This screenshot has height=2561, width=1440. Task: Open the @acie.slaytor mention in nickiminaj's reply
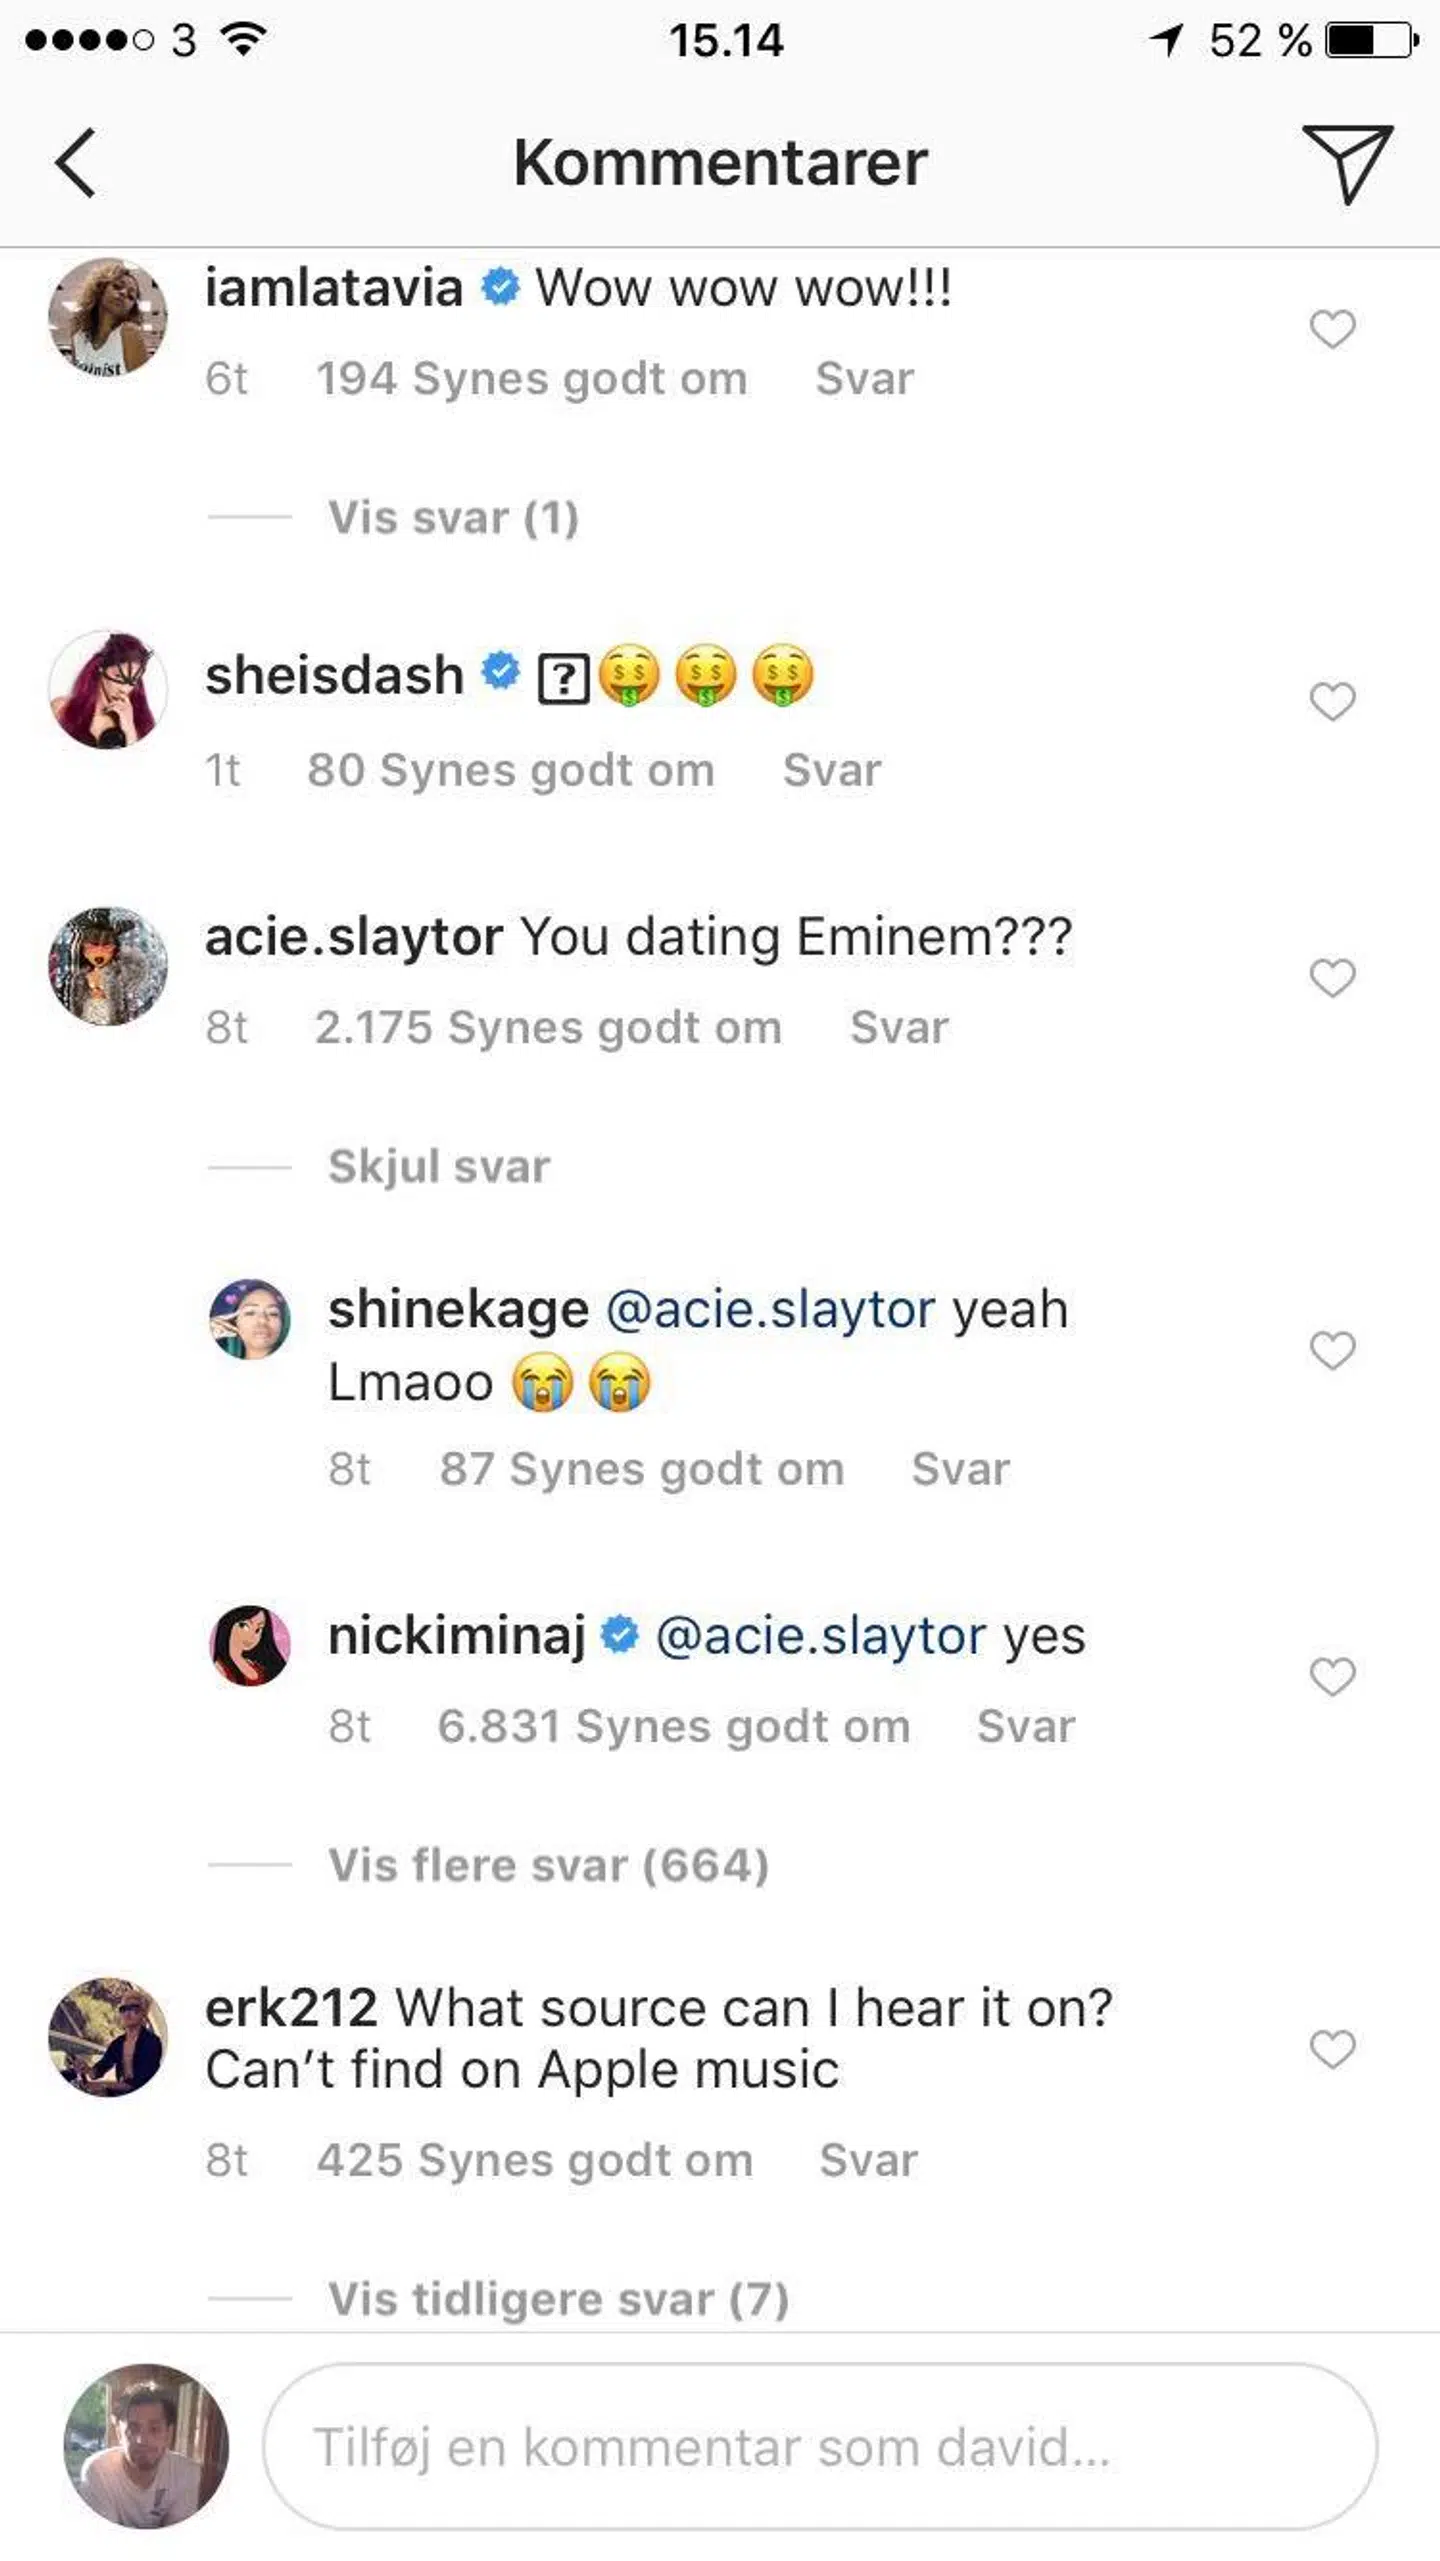820,1636
